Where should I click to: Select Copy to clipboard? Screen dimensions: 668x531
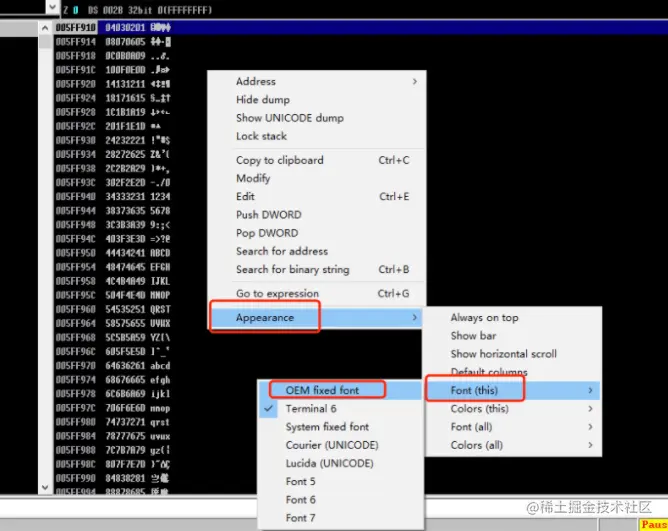click(317, 160)
